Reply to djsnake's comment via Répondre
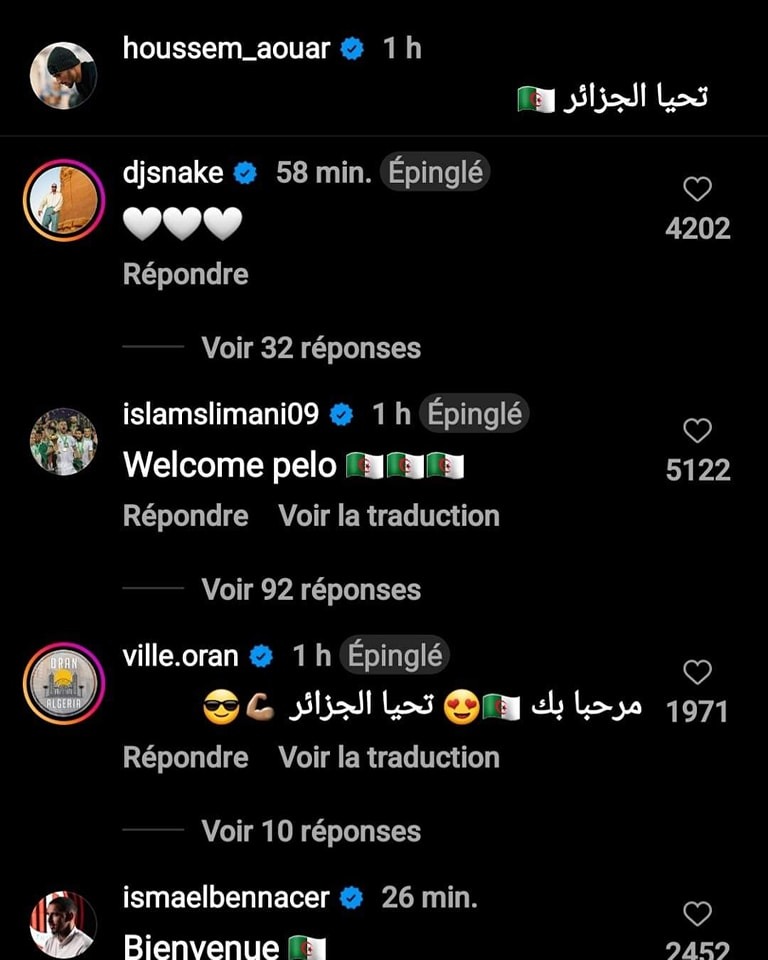This screenshot has height=960, width=768. pos(186,274)
